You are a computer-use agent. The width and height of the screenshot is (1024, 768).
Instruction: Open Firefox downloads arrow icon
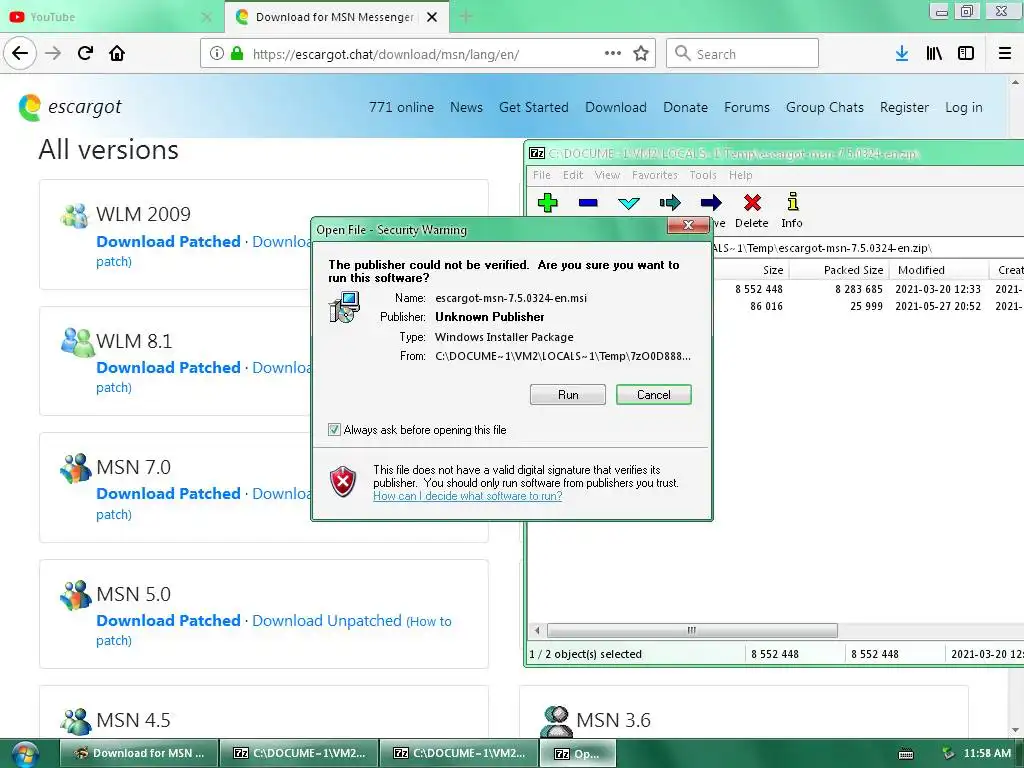[x=901, y=53]
